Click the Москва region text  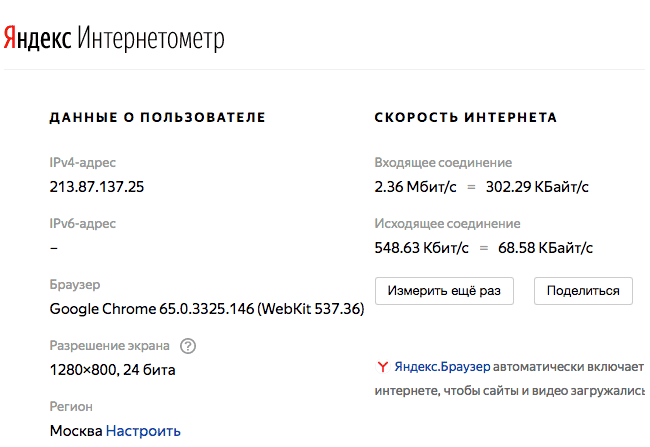pos(76,431)
